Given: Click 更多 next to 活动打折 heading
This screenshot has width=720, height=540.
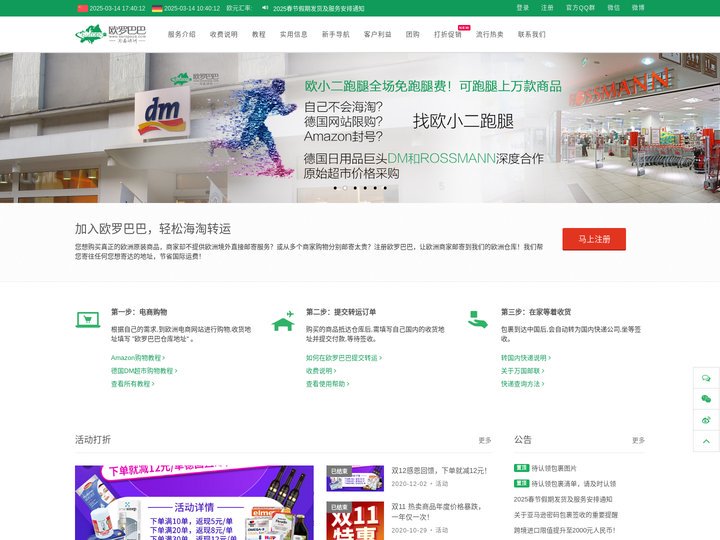Looking at the screenshot, I should click(485, 440).
